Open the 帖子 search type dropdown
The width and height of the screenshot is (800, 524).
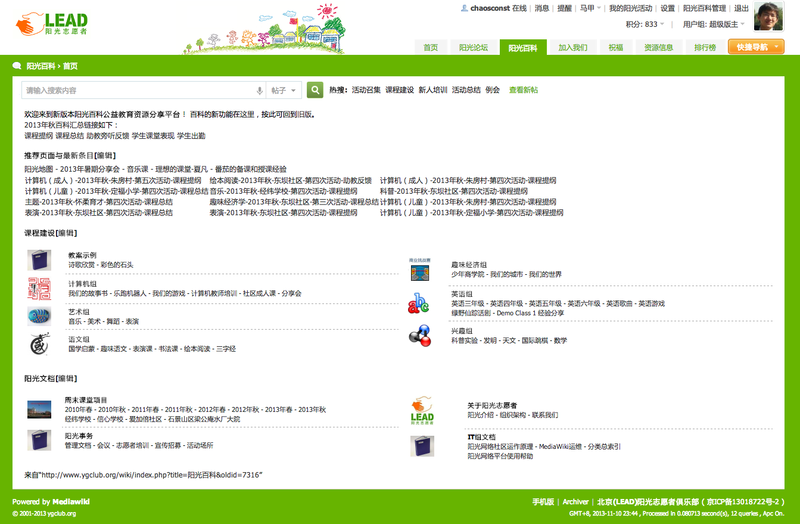[x=284, y=90]
